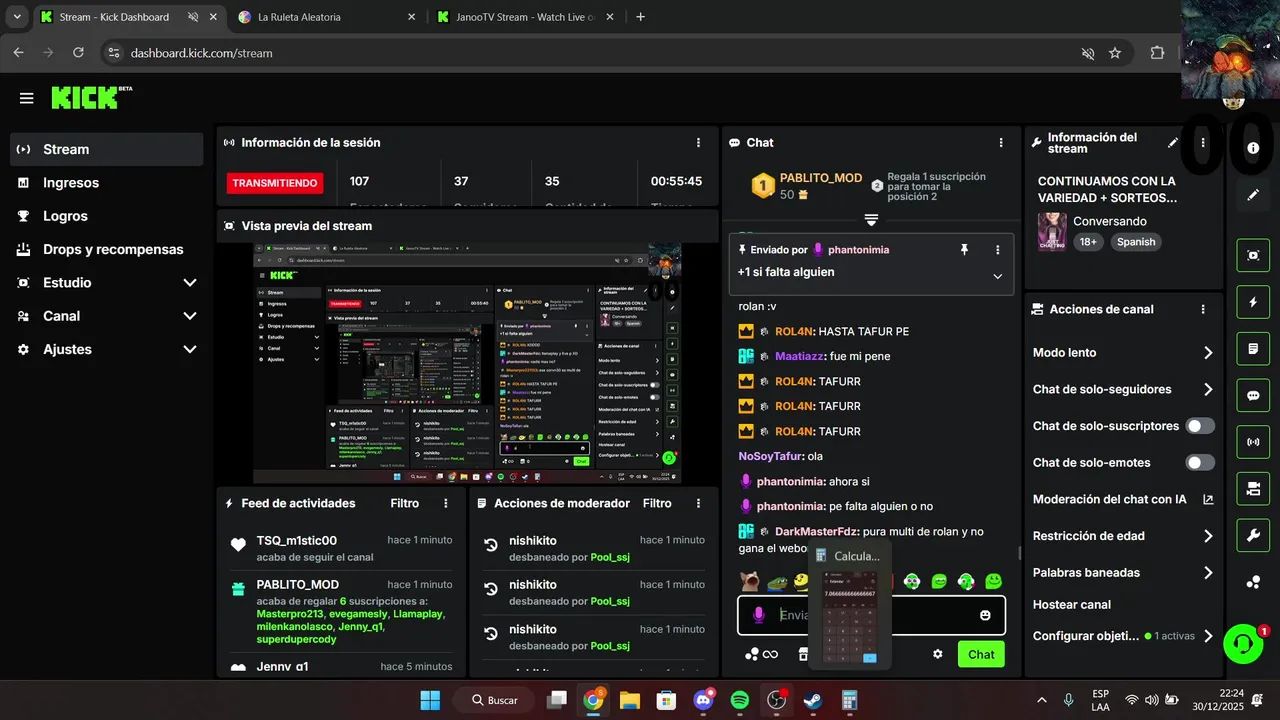This screenshot has height=720, width=1280.
Task: Go to Stream in the sidebar
Action: click(107, 149)
